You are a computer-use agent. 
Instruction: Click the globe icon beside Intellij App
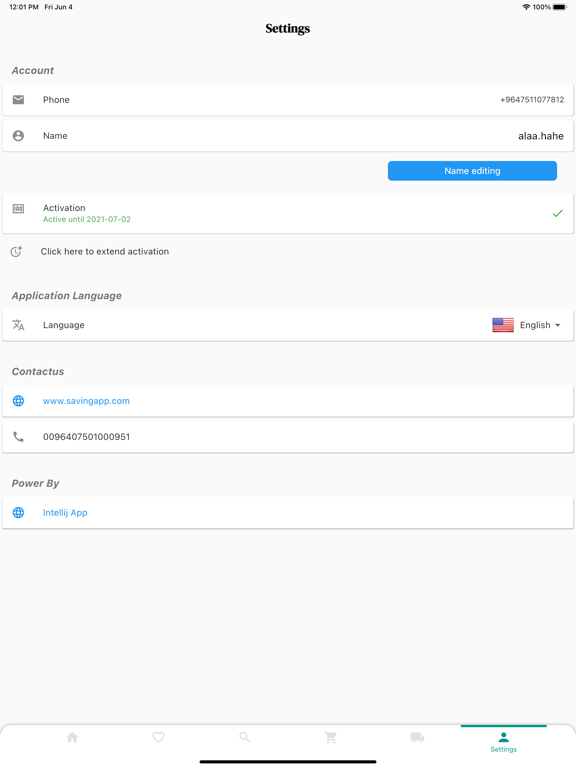[18, 513]
